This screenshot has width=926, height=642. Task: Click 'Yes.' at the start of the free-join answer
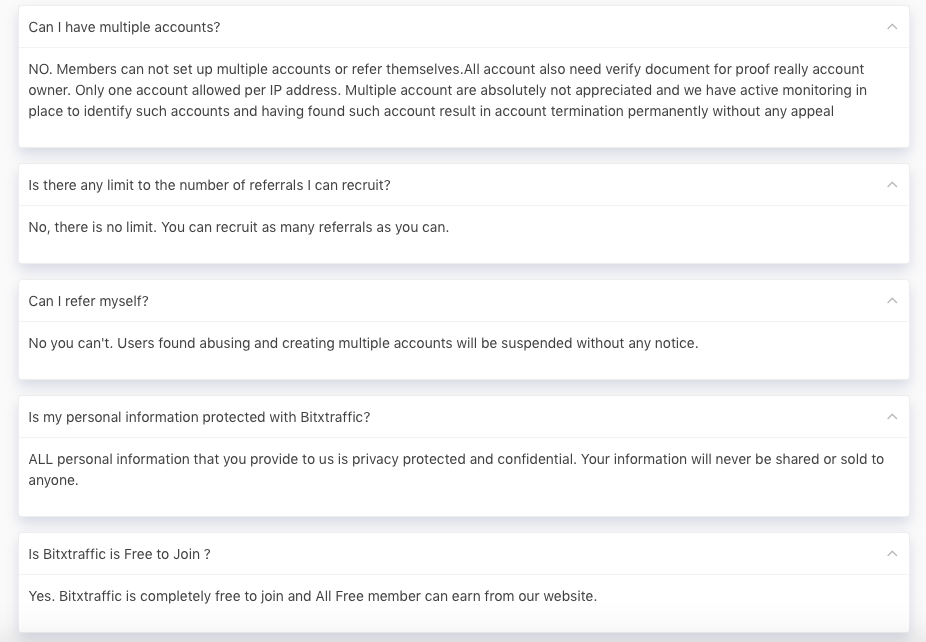point(41,596)
